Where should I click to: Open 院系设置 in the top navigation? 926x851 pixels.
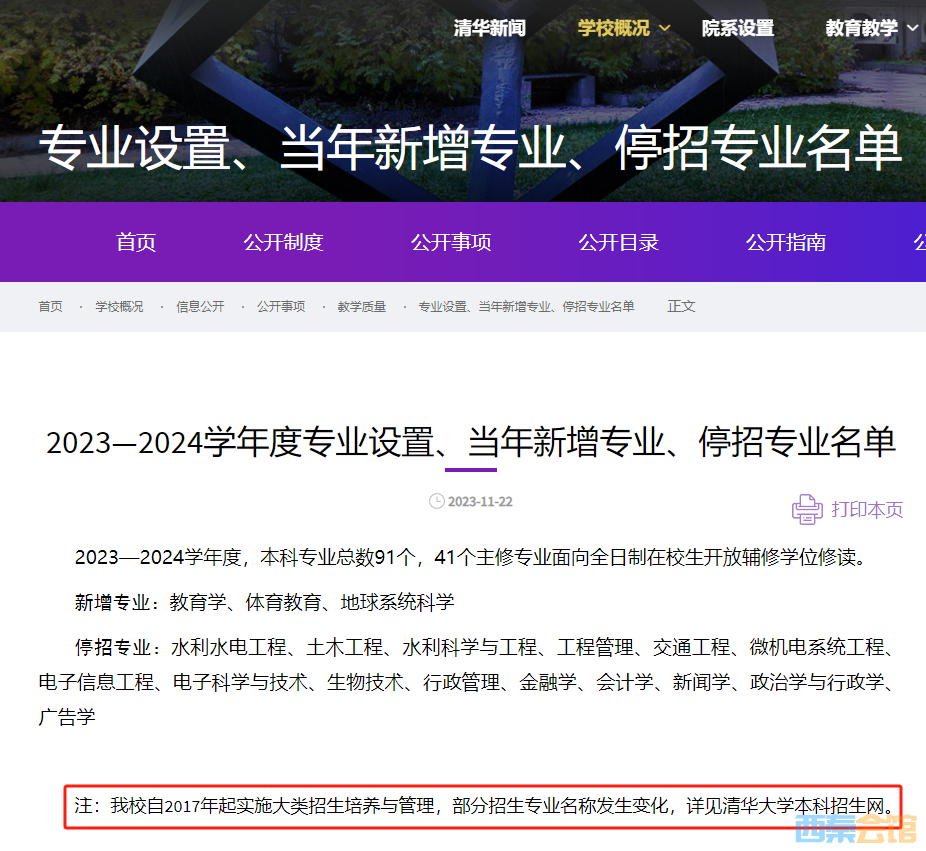click(737, 28)
